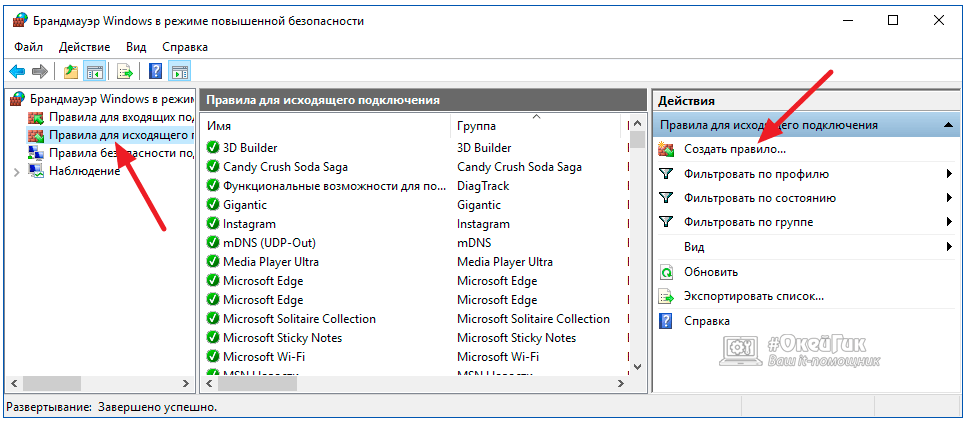Click the tree pane scroll-left arrow
Screen dimensions: 966x421
[x=13, y=383]
